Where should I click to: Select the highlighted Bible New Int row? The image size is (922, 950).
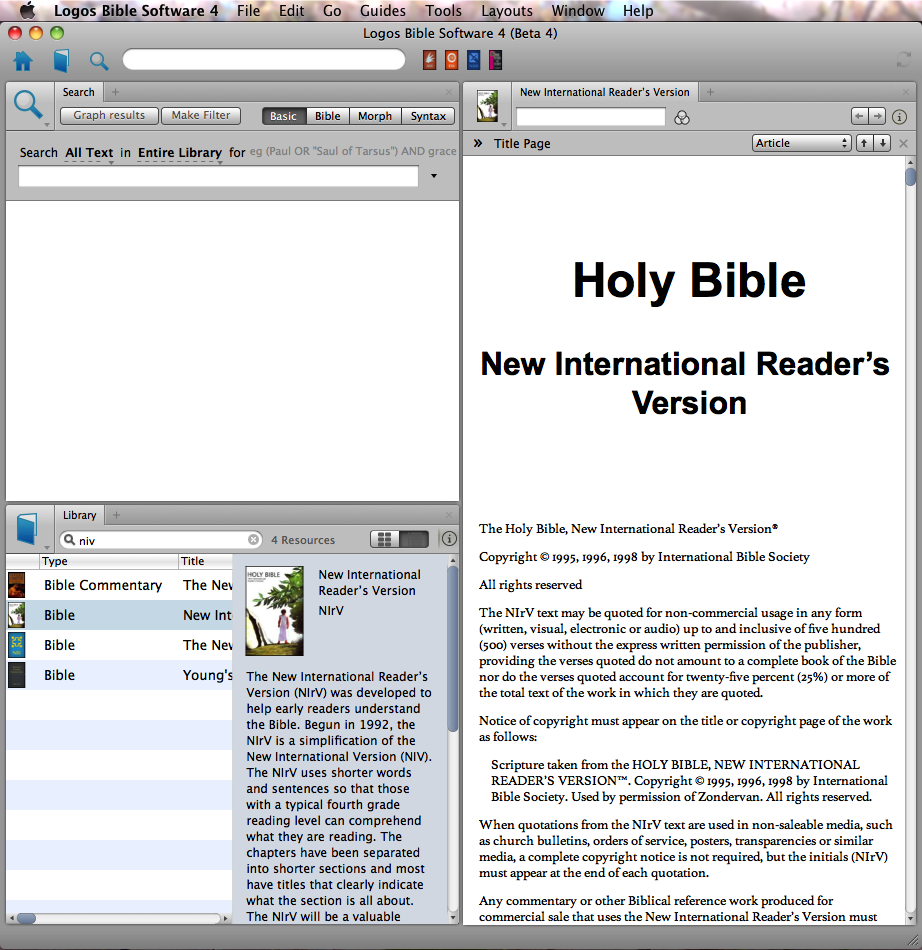(119, 615)
